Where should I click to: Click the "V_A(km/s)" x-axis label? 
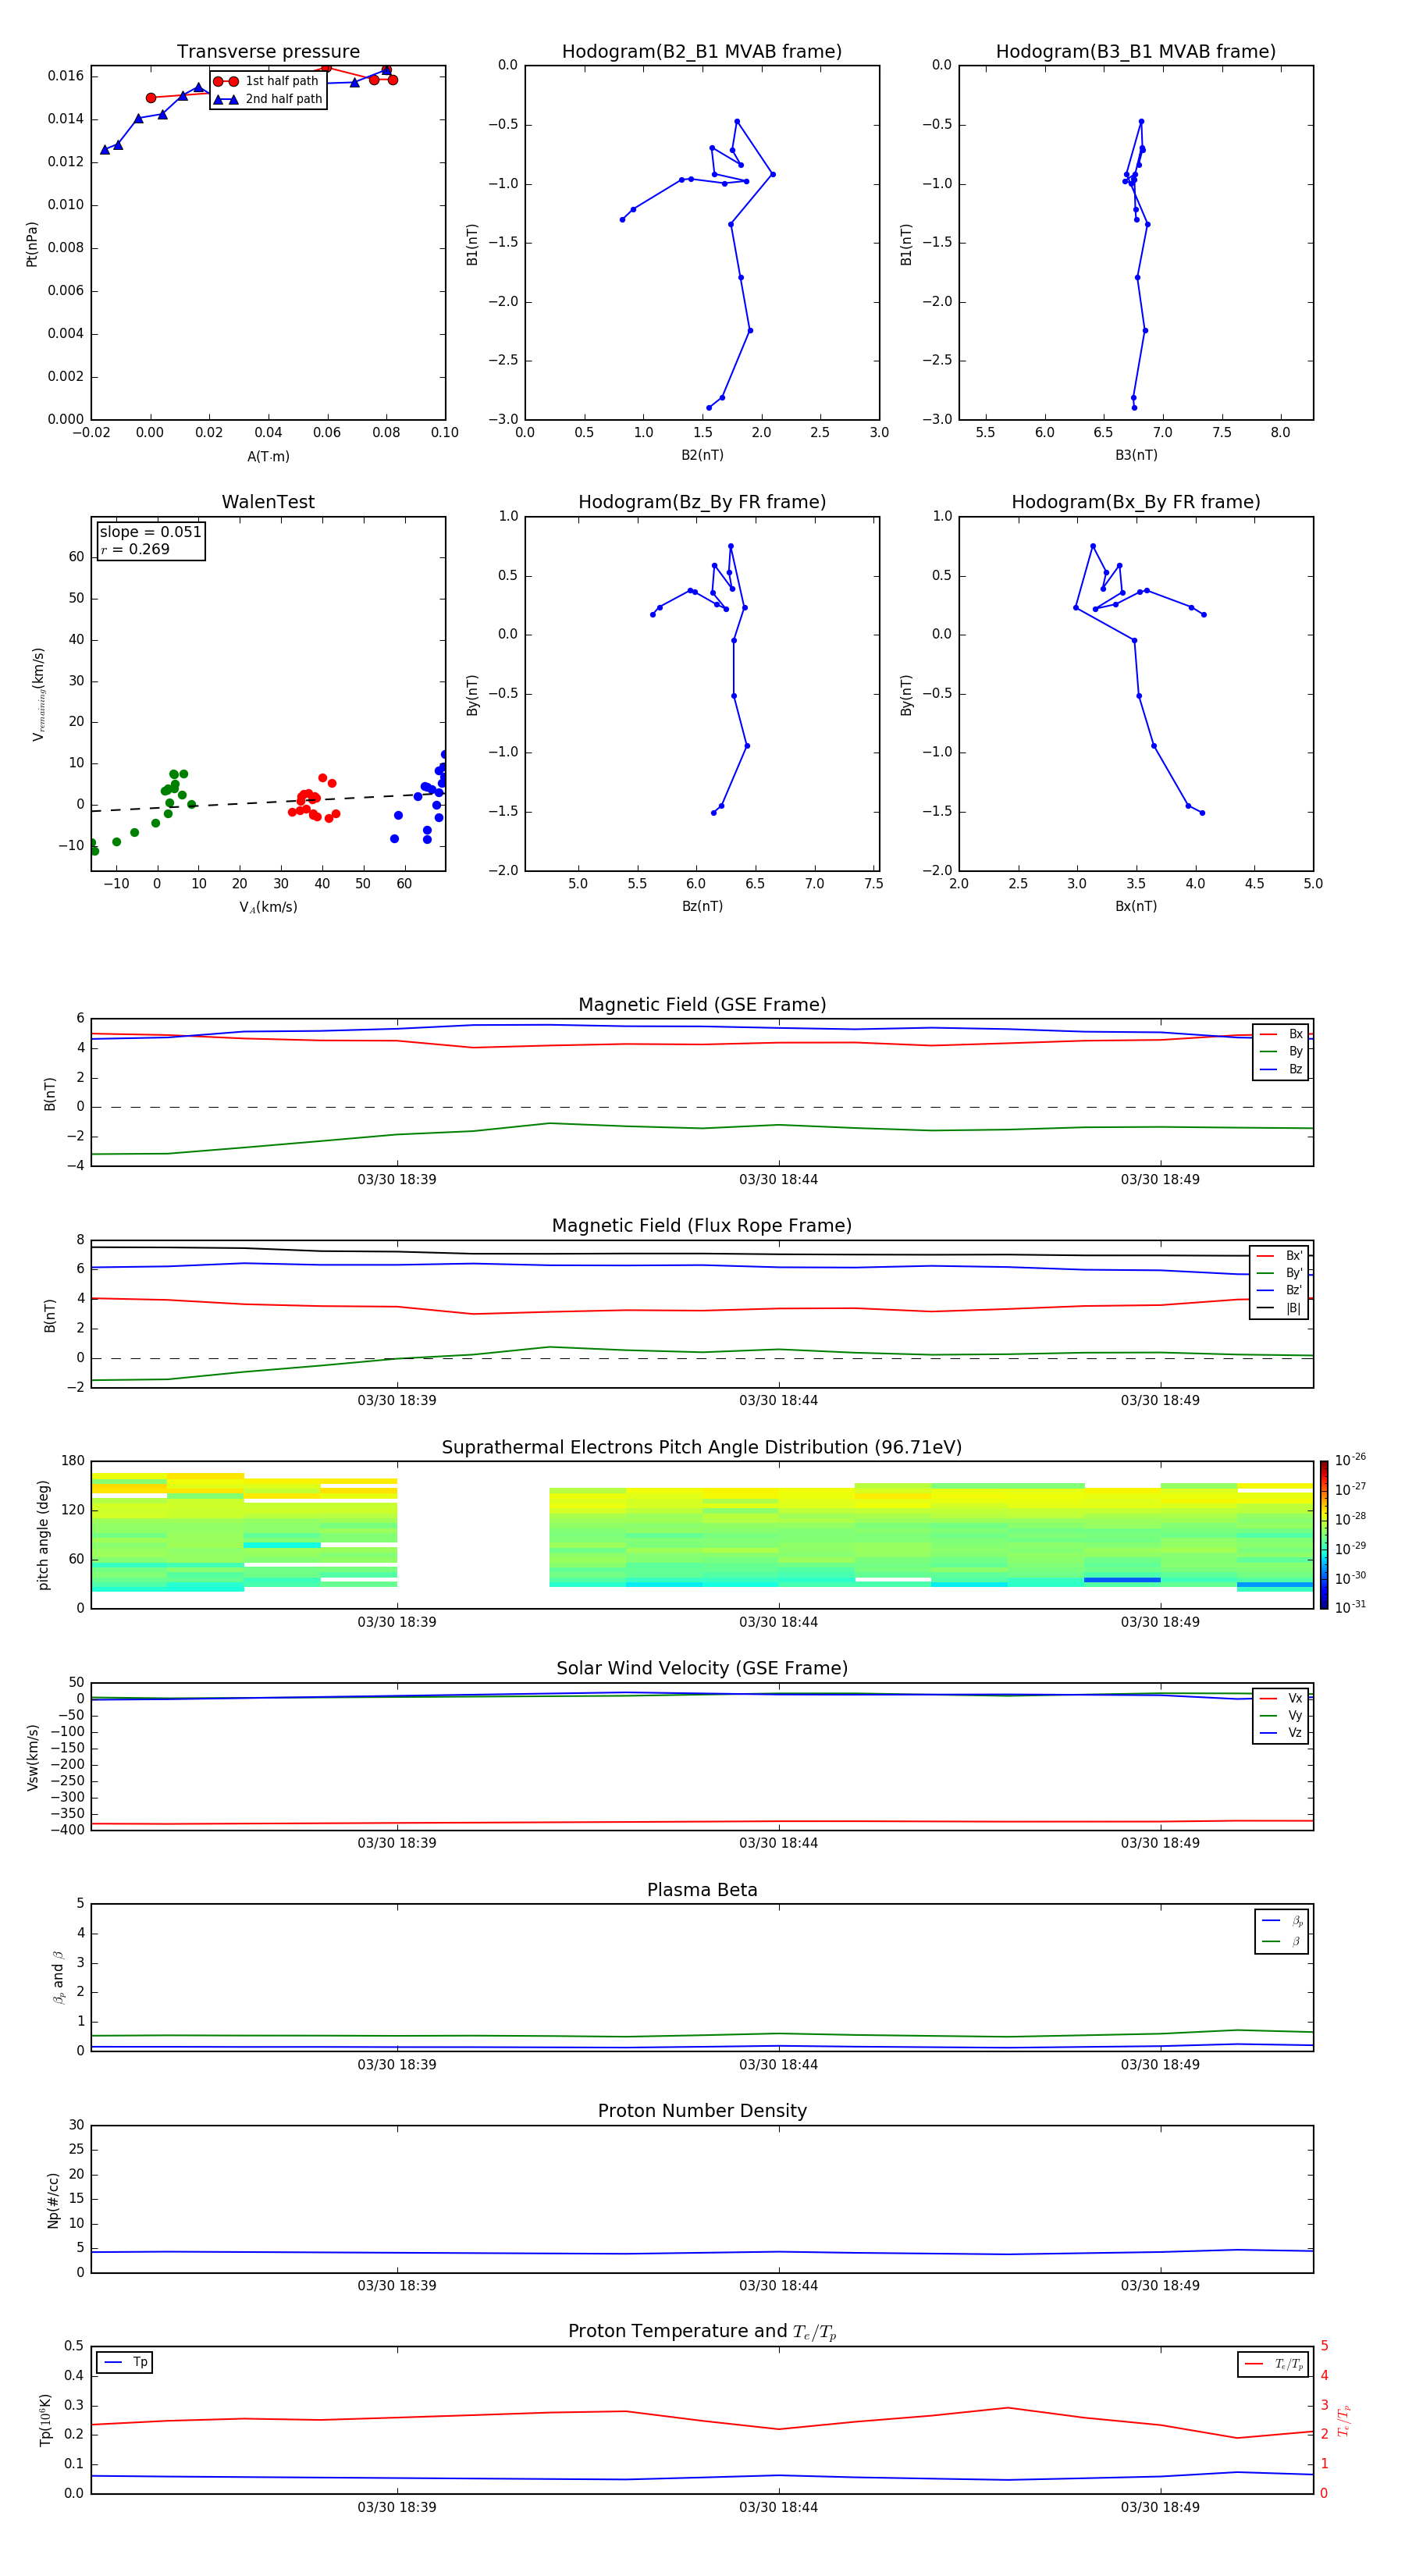click(268, 907)
